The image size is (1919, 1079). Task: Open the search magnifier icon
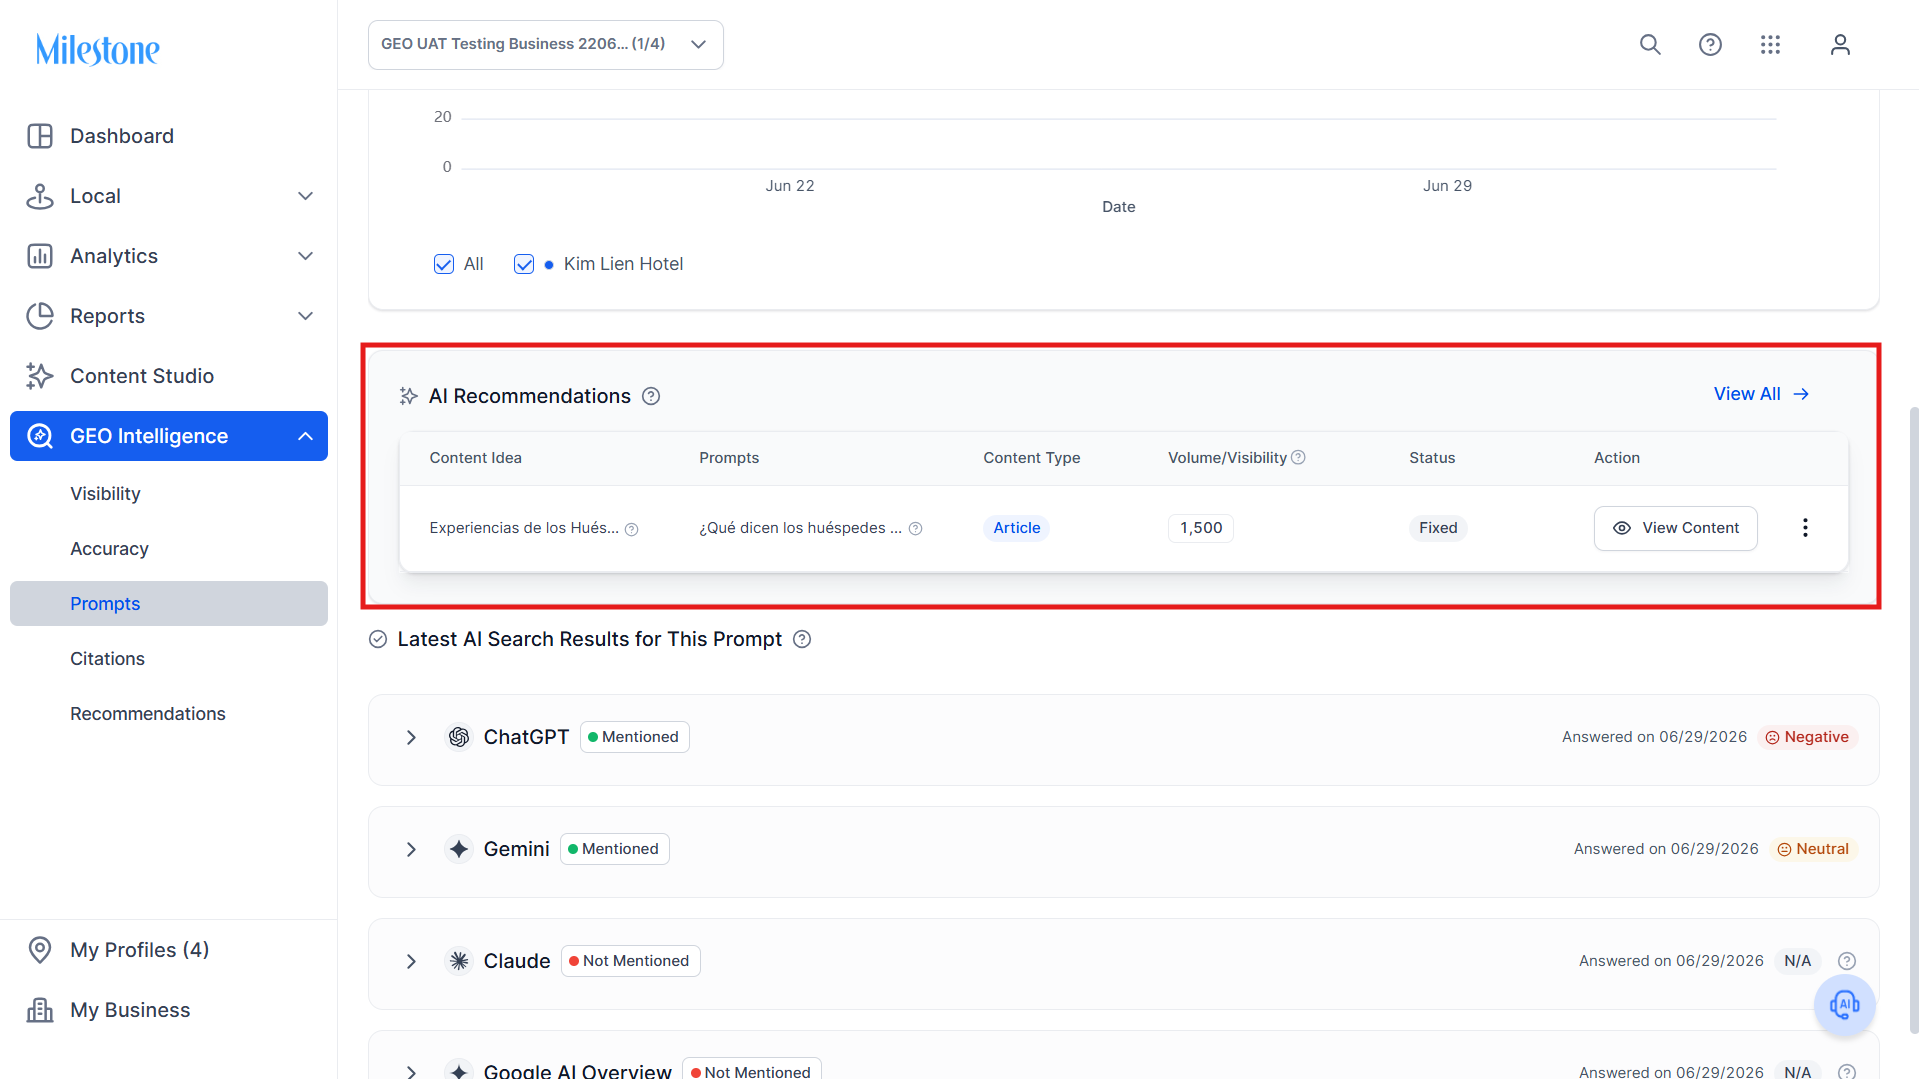1650,45
